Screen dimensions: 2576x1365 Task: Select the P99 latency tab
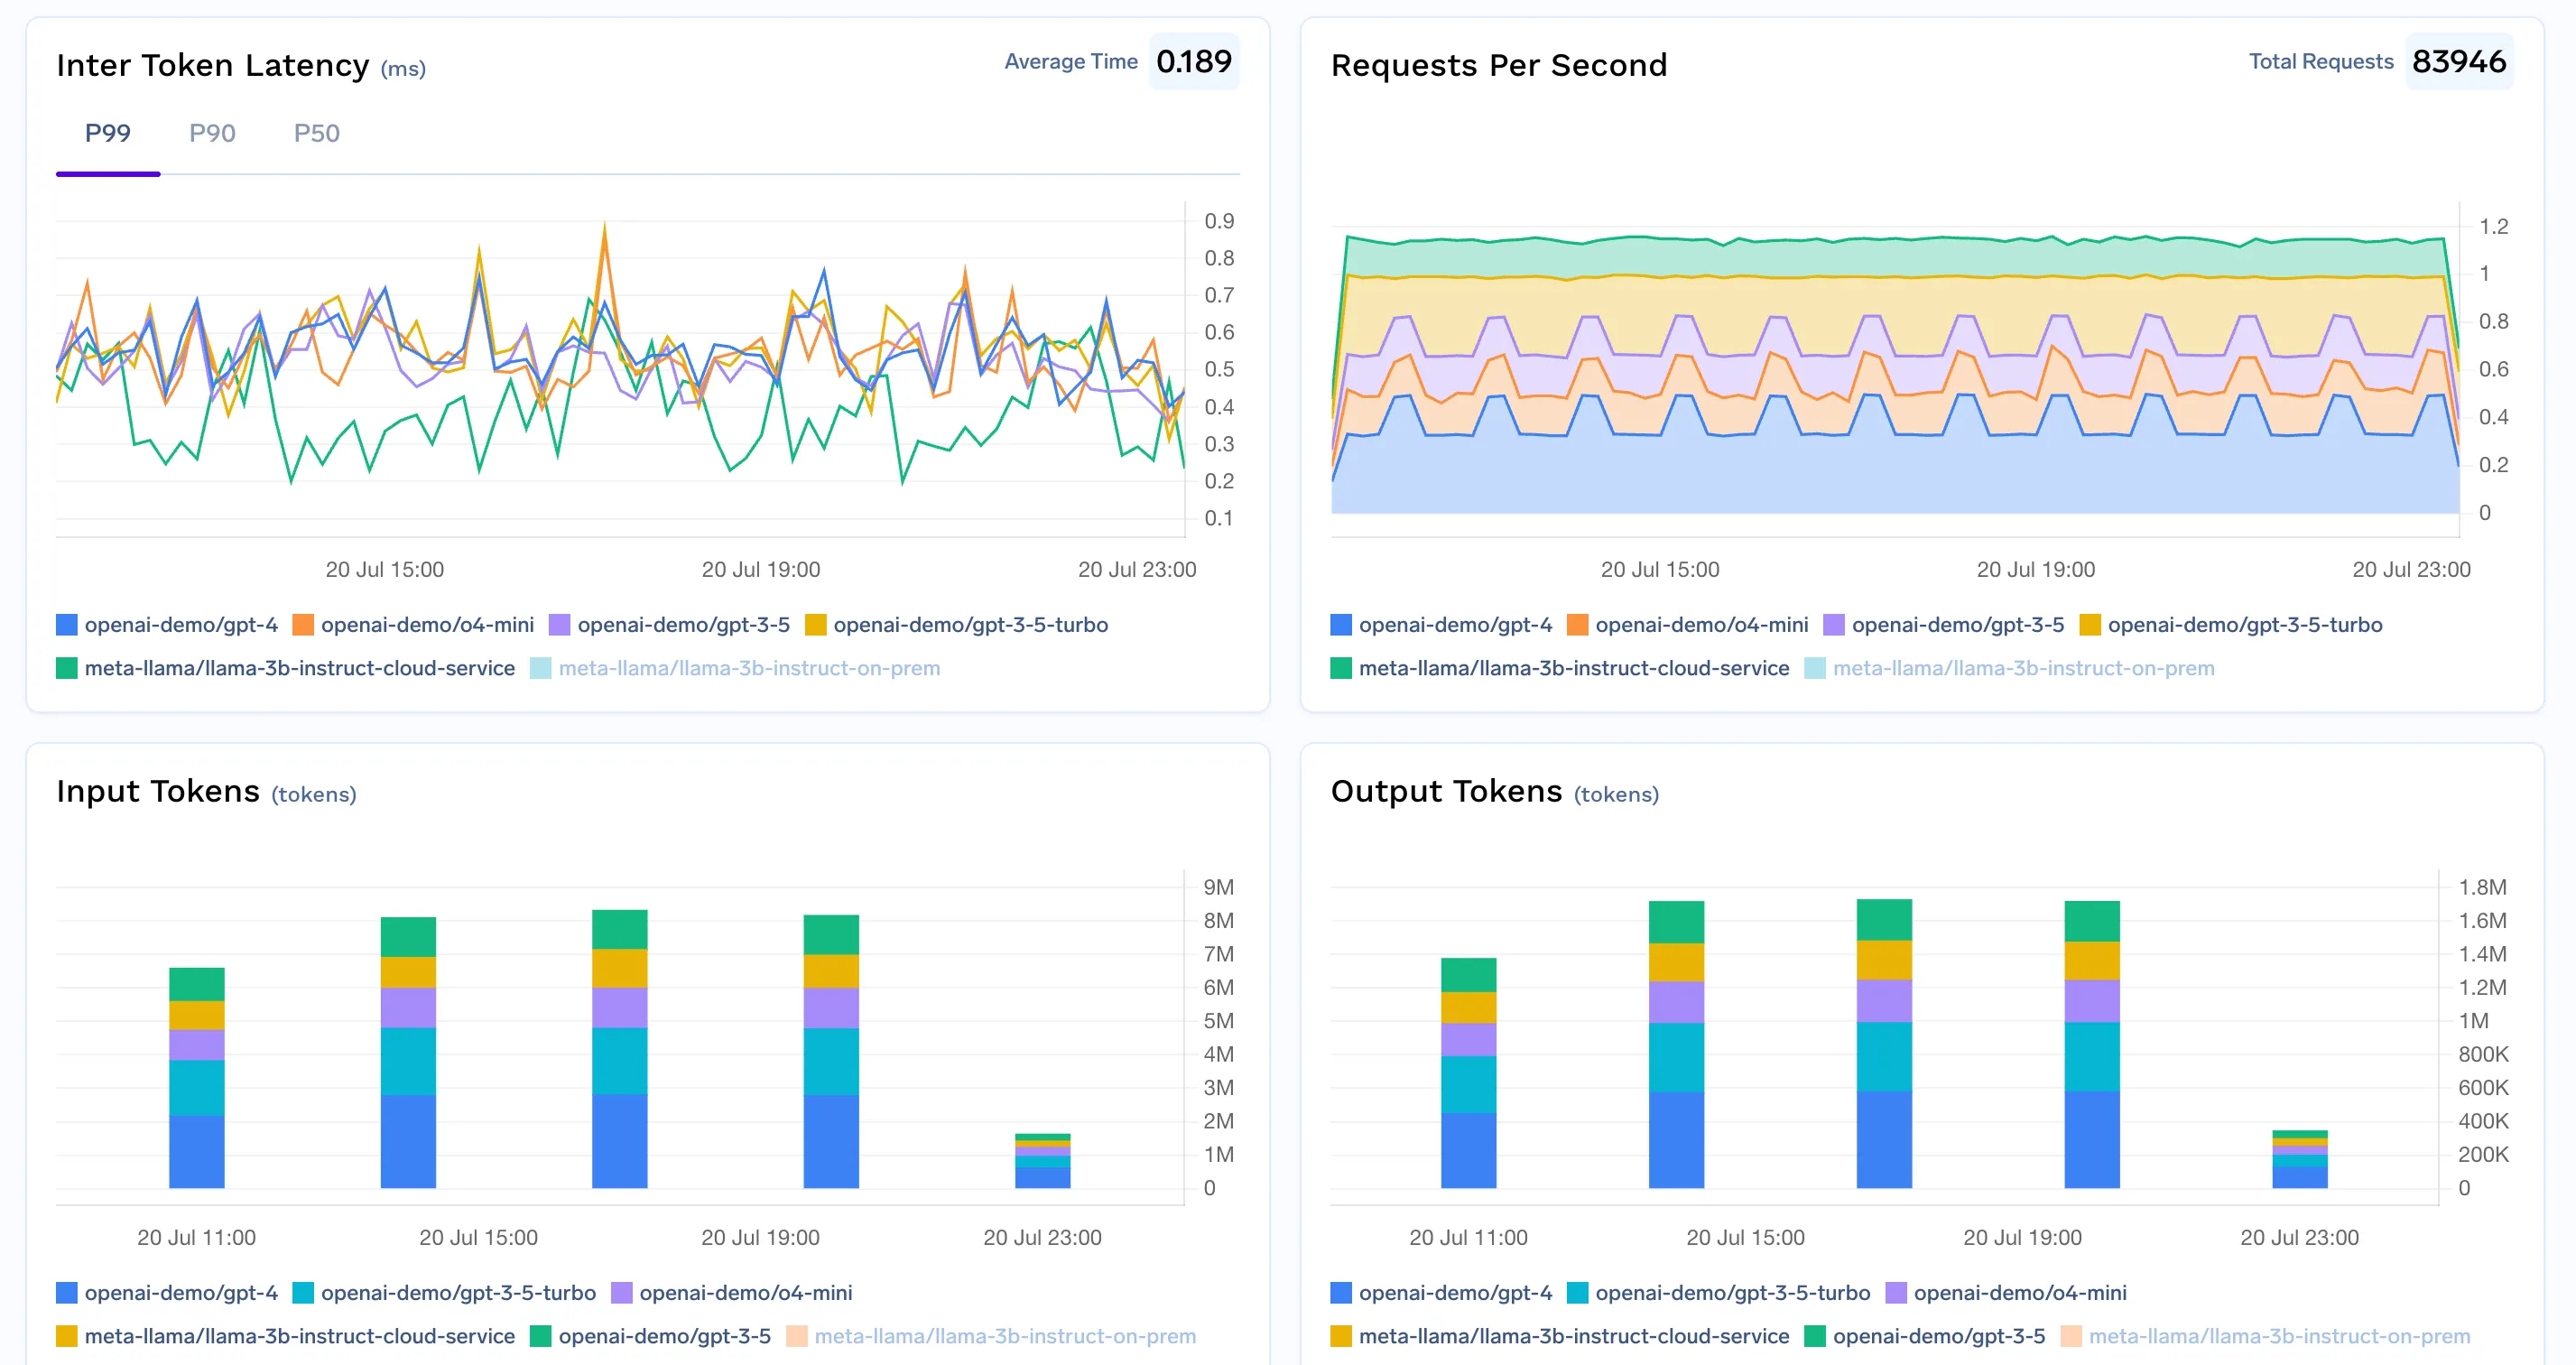coord(108,133)
